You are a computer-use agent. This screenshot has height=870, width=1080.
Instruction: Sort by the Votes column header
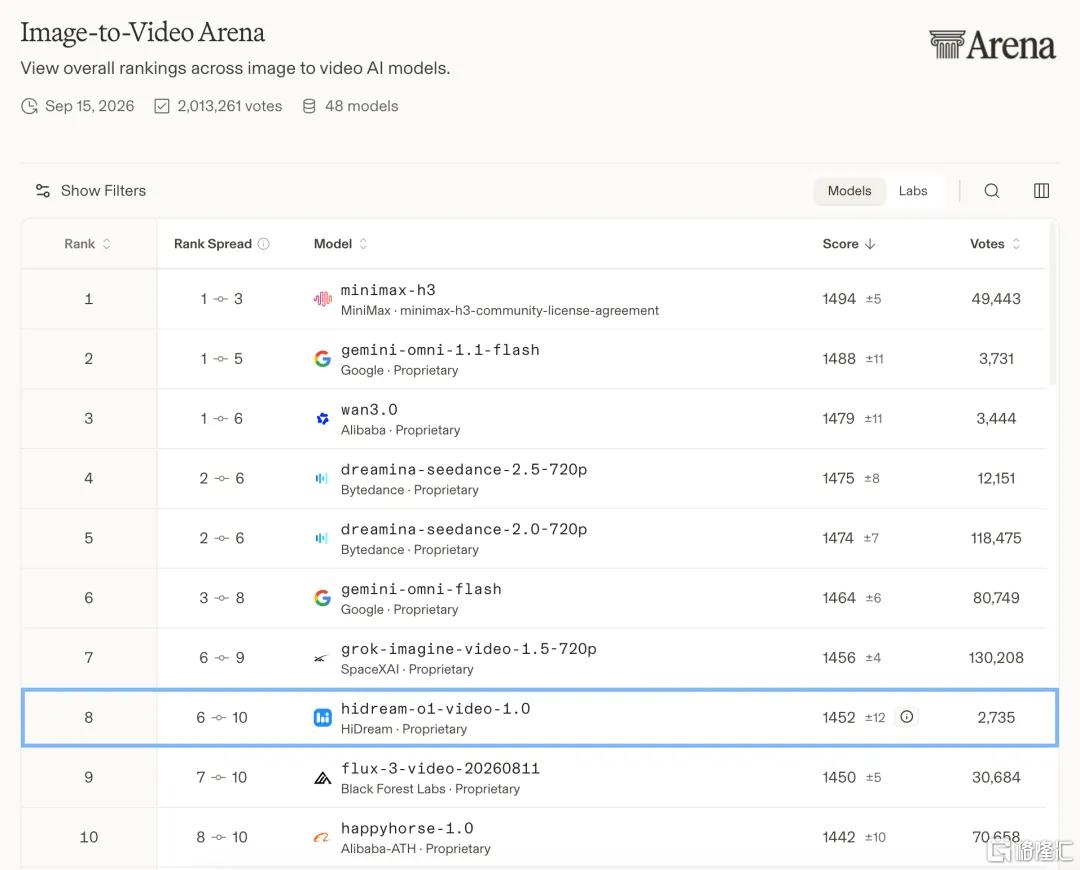click(995, 244)
